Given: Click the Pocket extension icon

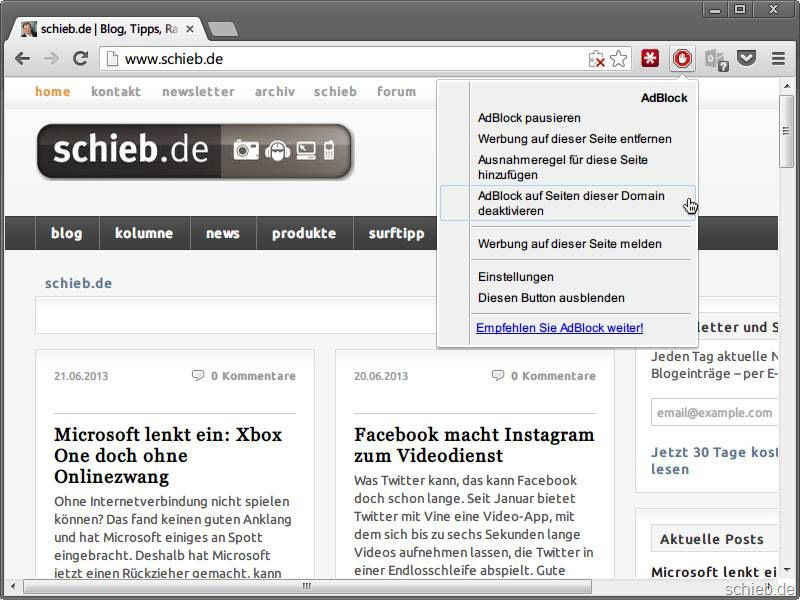Looking at the screenshot, I should [x=746, y=58].
